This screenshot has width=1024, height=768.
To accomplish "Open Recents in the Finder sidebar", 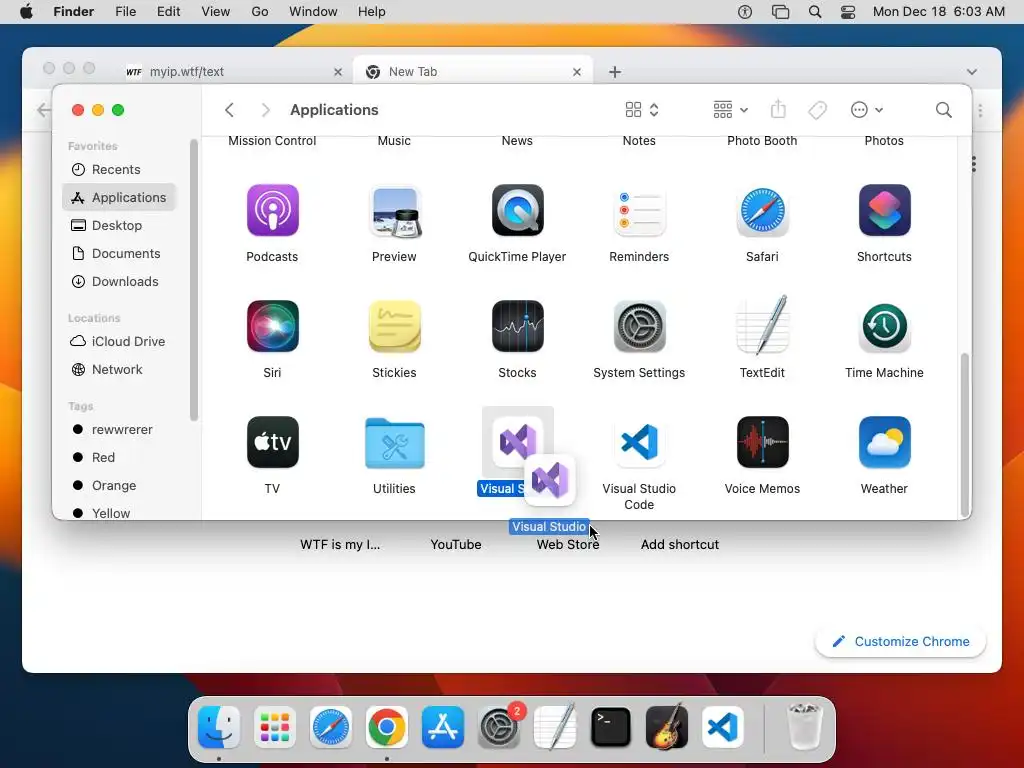I will point(120,169).
